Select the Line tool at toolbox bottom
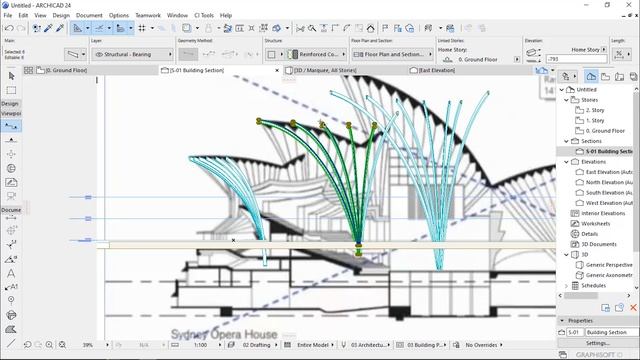640x360 pixels. click(x=11, y=343)
